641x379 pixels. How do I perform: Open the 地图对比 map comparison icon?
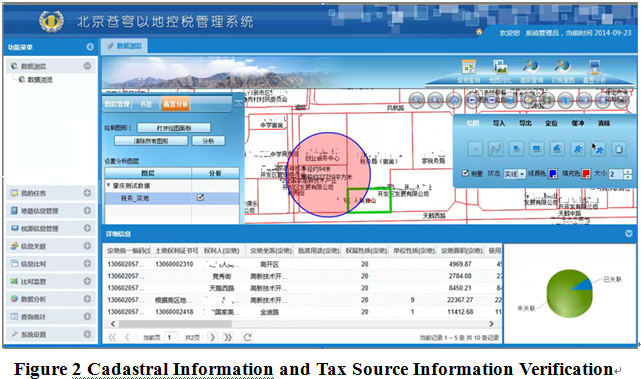click(500, 67)
